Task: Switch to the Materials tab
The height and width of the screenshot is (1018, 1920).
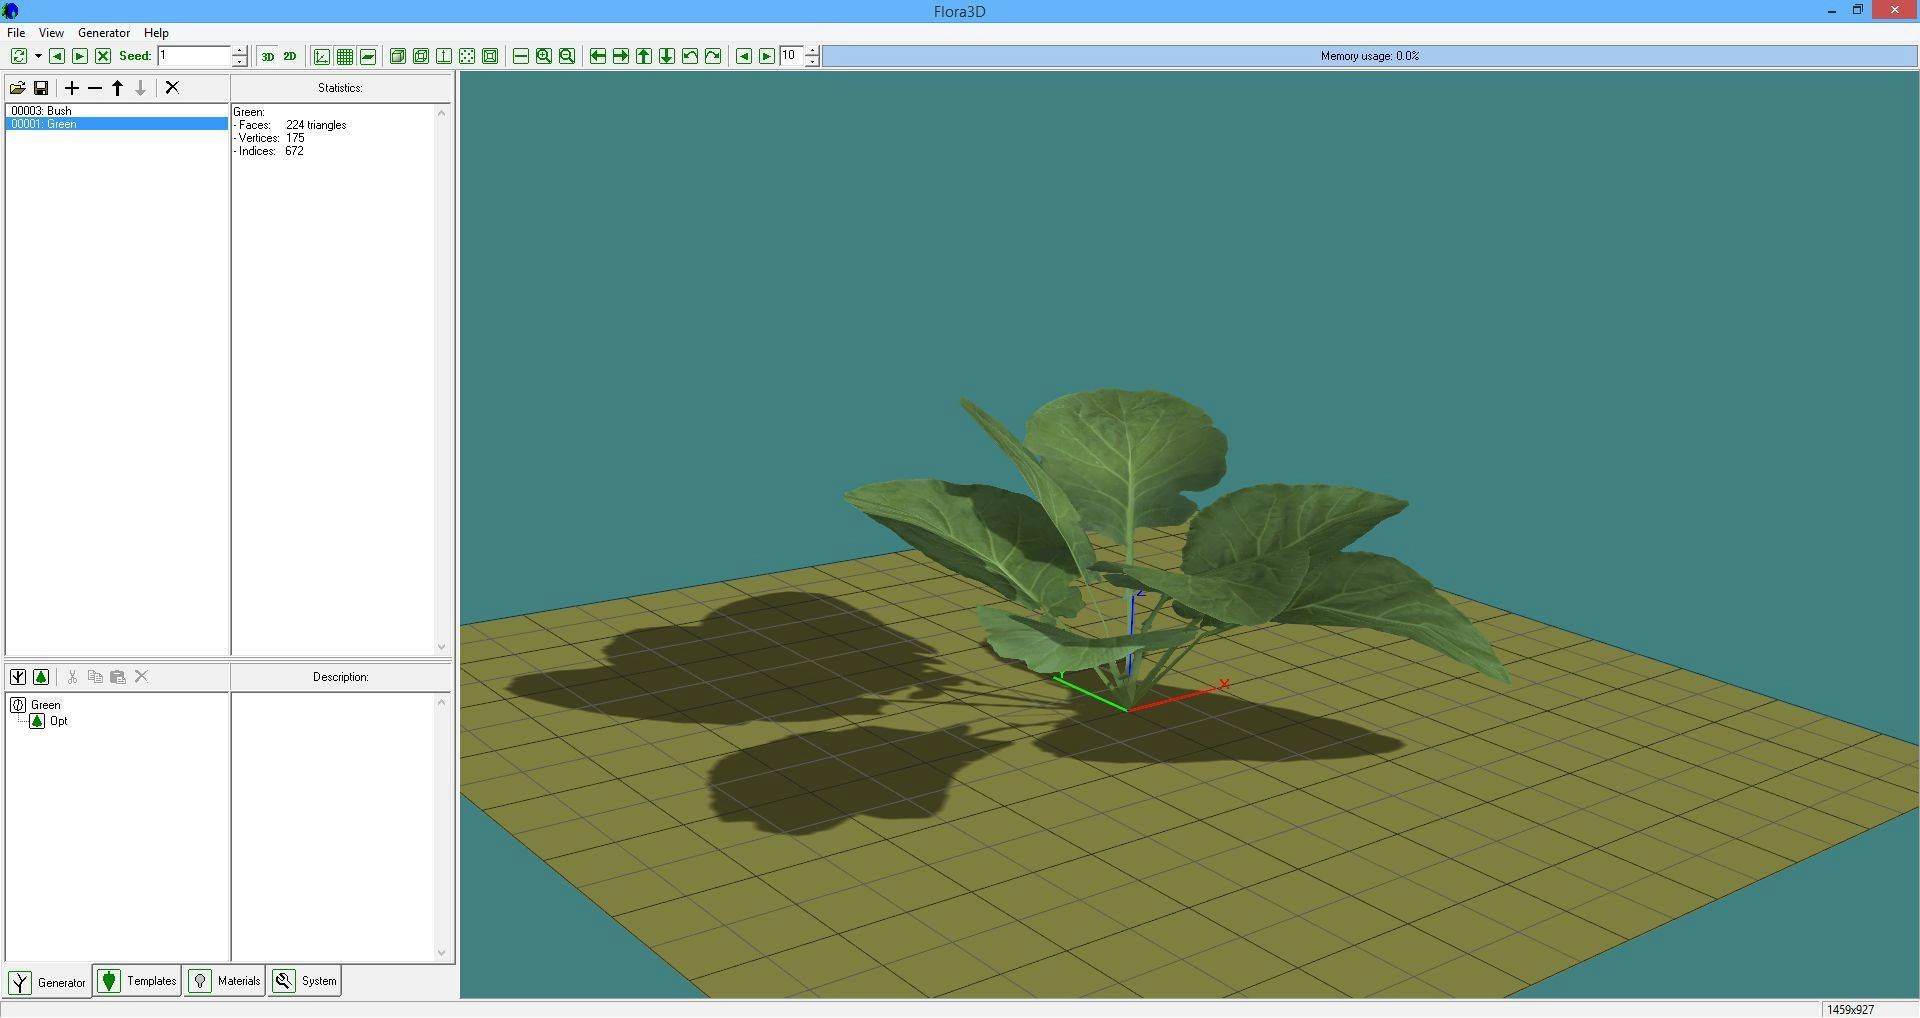Action: click(226, 981)
